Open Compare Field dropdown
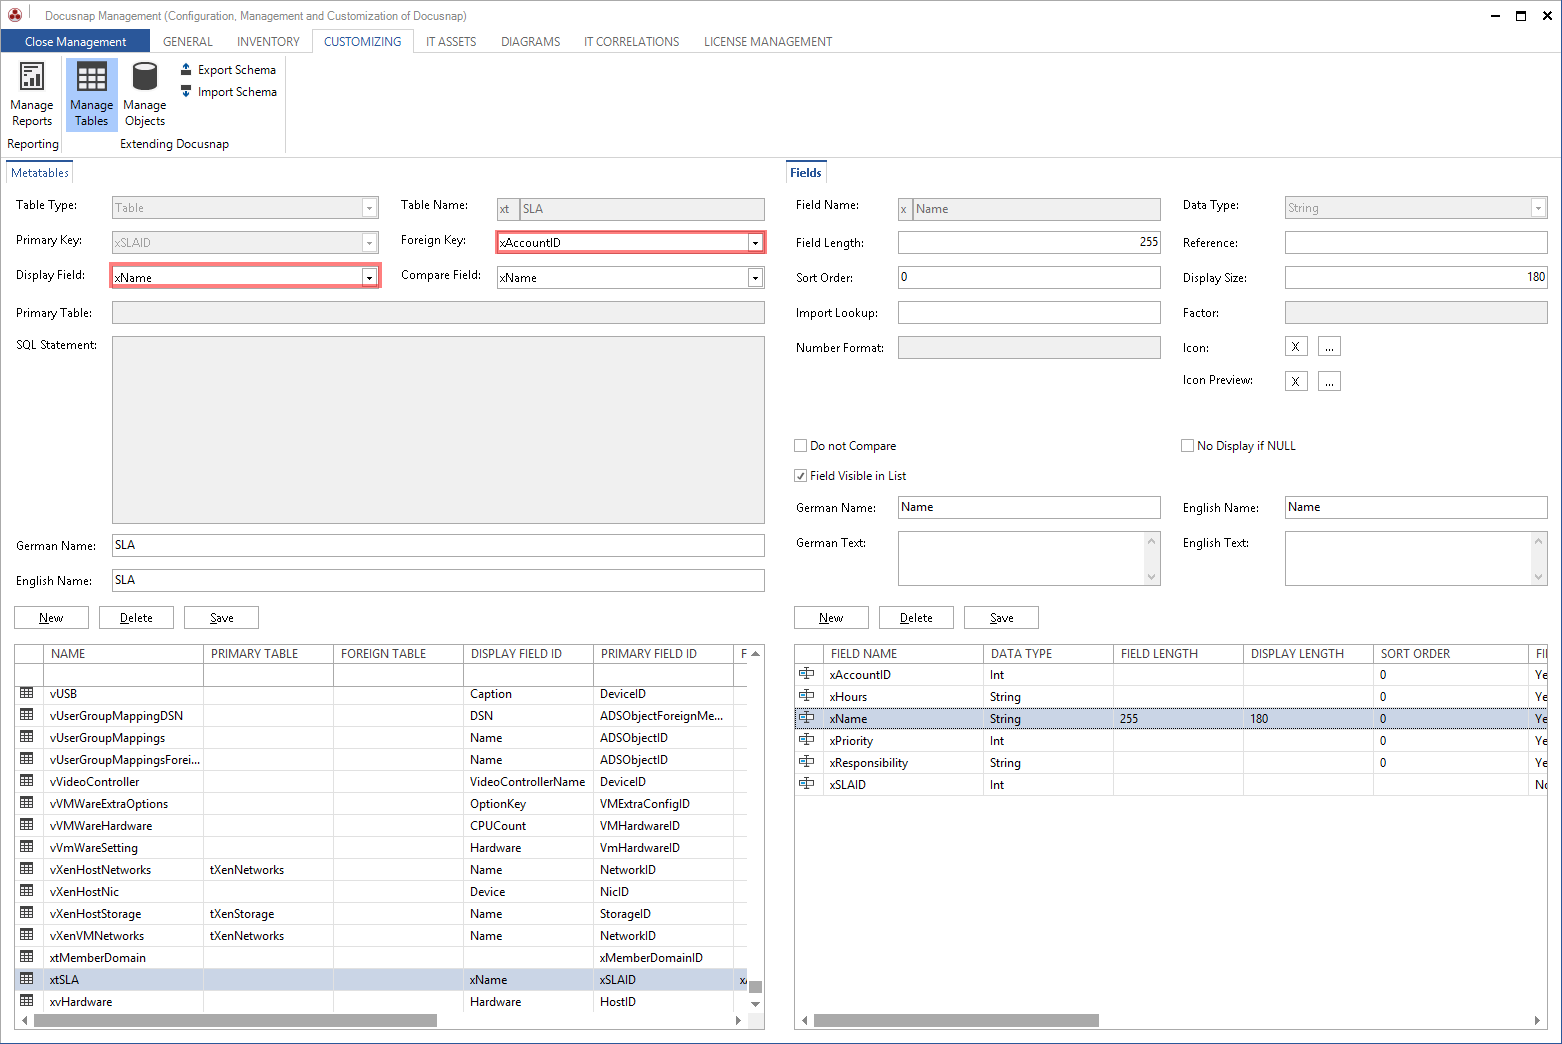 (755, 278)
